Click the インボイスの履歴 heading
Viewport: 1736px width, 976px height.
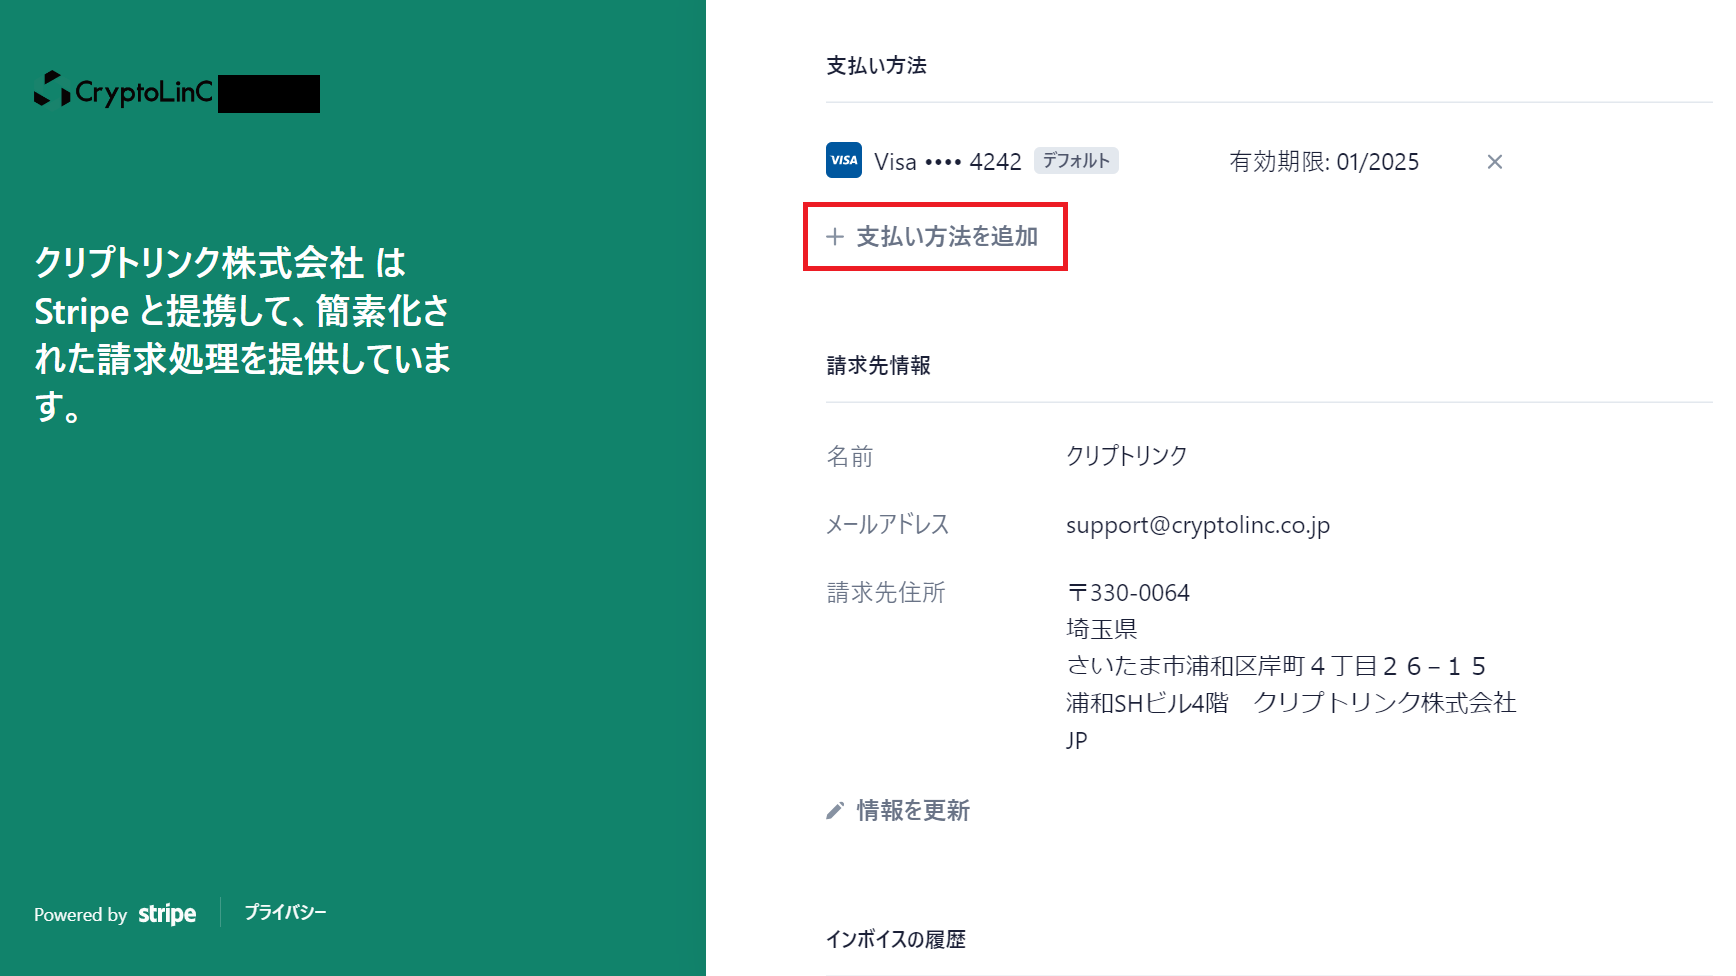coord(896,939)
